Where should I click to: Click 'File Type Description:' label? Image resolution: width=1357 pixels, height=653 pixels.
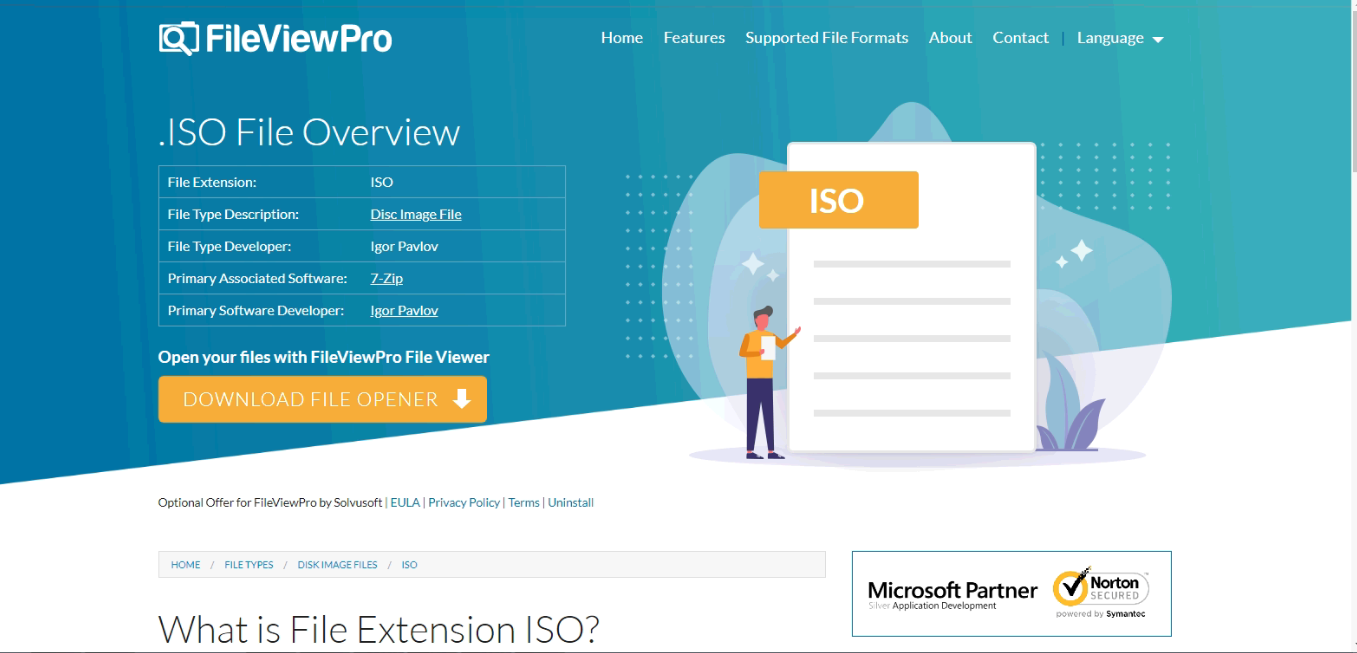coord(233,214)
